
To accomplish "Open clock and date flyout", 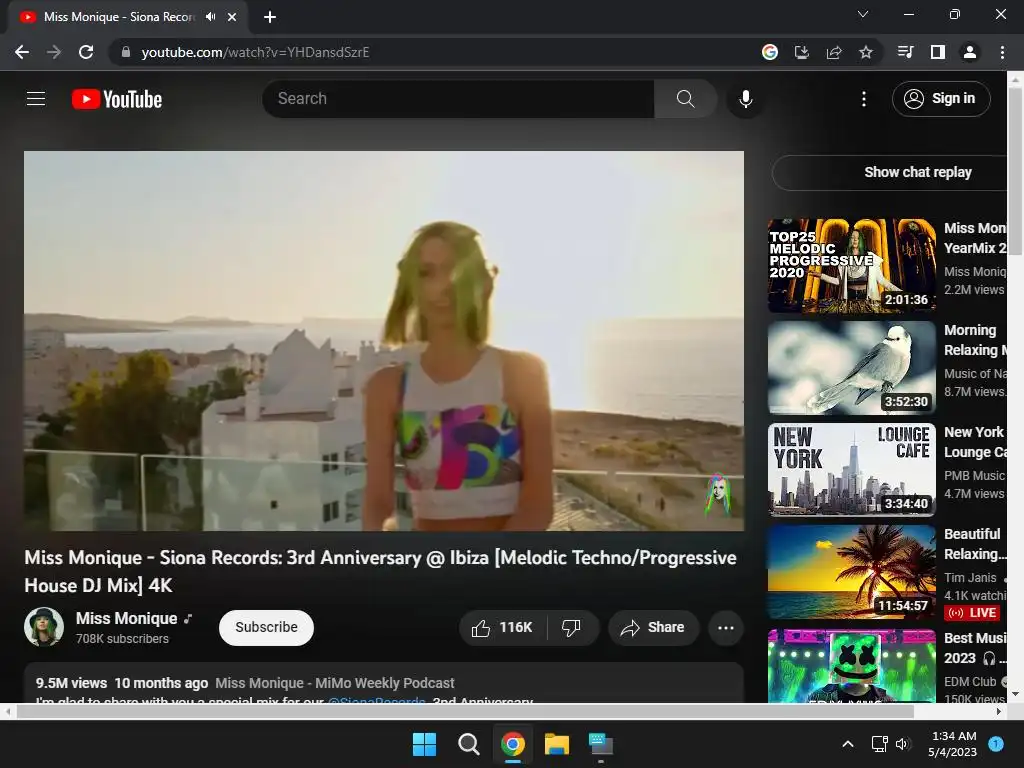I will pyautogui.click(x=953, y=744).
